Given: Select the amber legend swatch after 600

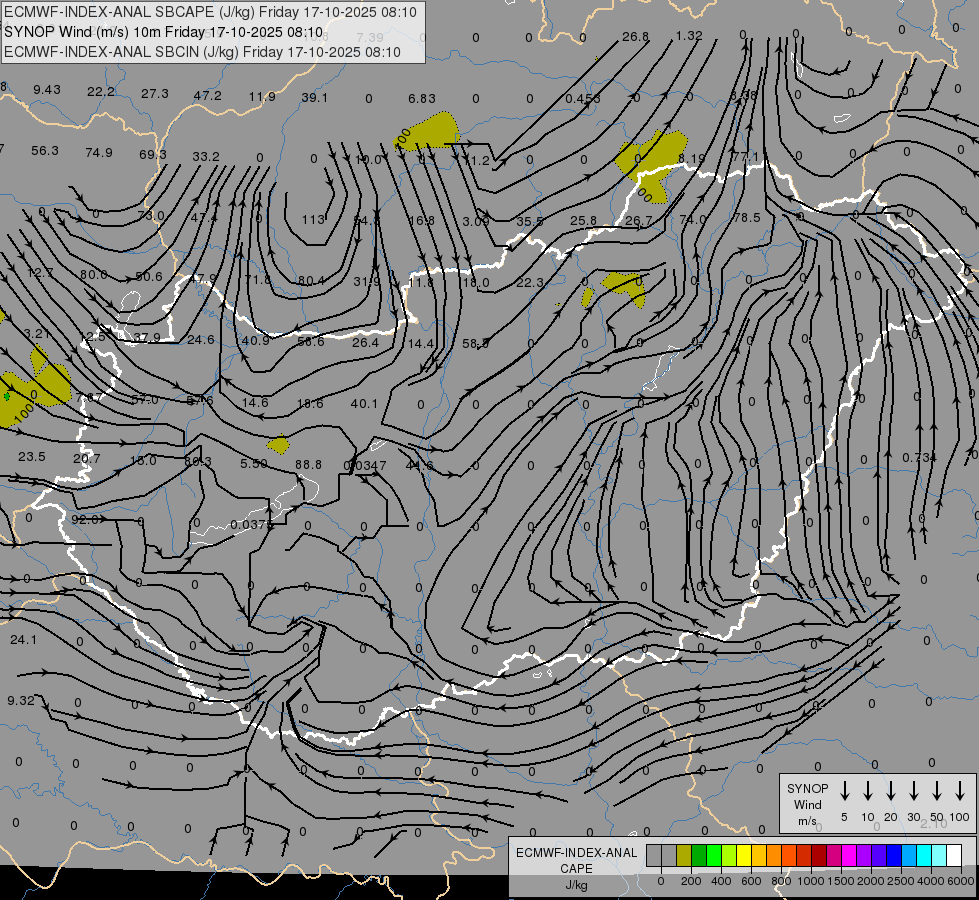Looking at the screenshot, I should pos(759,855).
